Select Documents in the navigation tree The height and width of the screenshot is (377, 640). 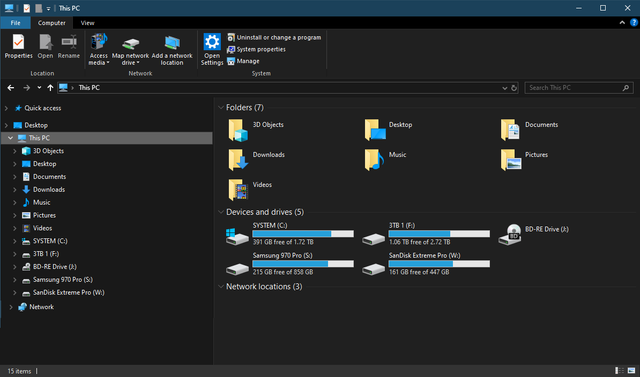coord(49,177)
